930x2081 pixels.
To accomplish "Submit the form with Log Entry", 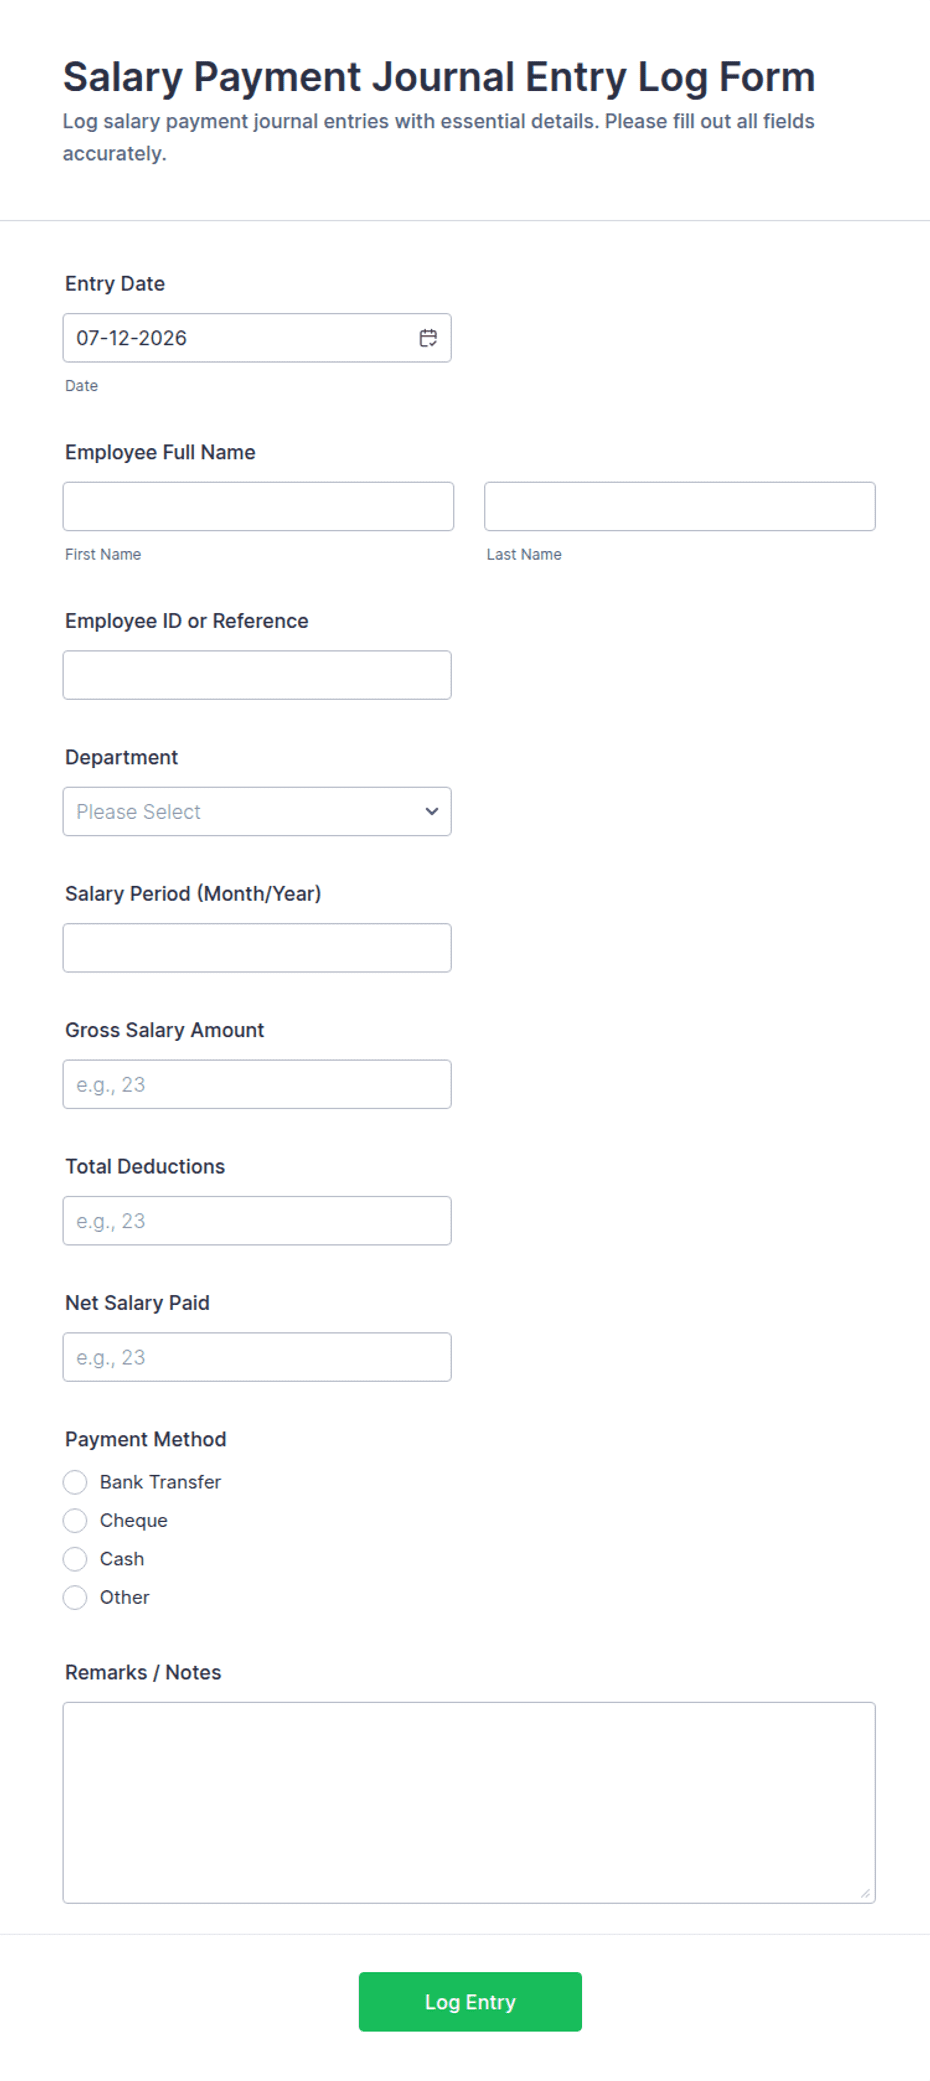I will [x=470, y=2001].
